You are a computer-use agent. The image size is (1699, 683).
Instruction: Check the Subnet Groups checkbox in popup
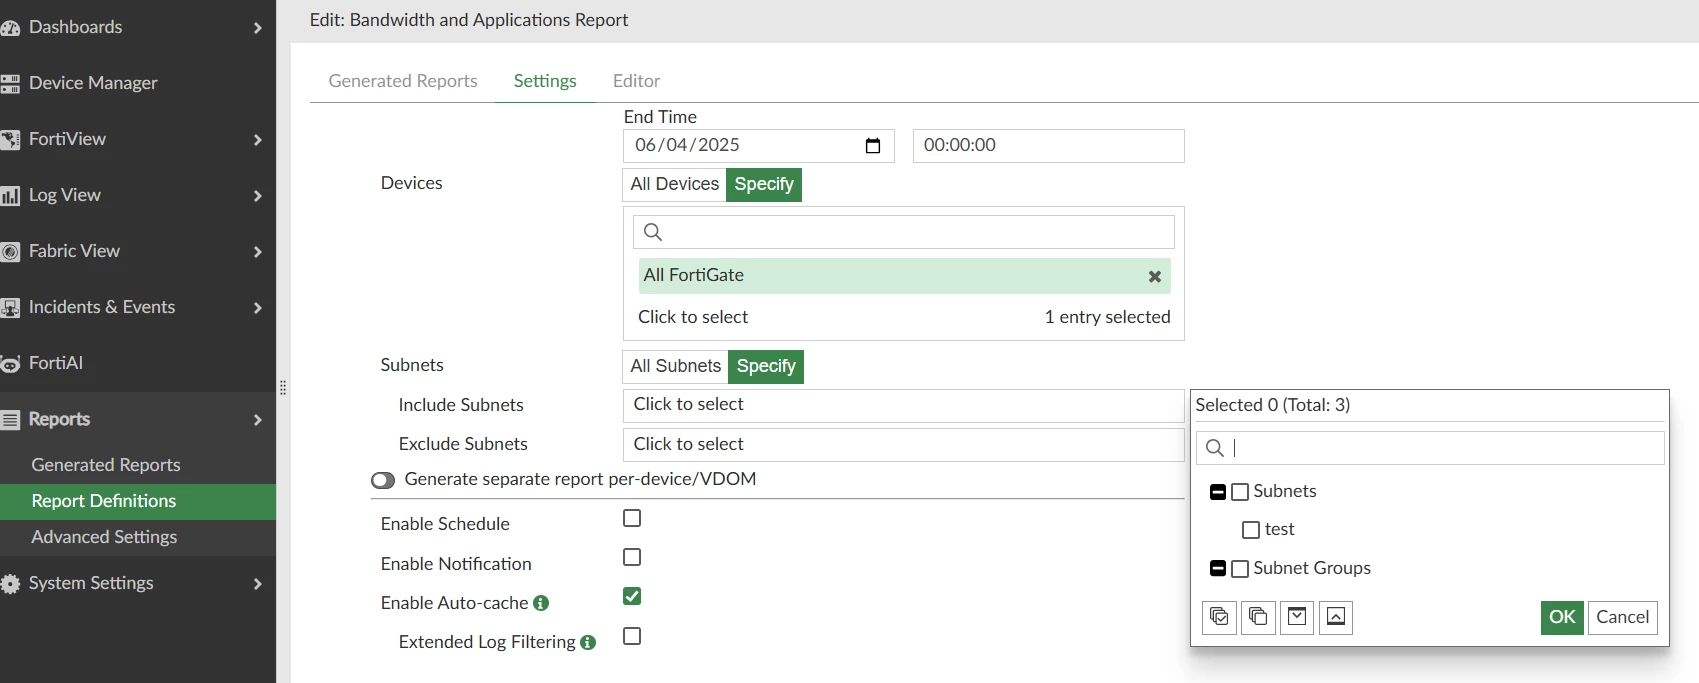pyautogui.click(x=1240, y=569)
